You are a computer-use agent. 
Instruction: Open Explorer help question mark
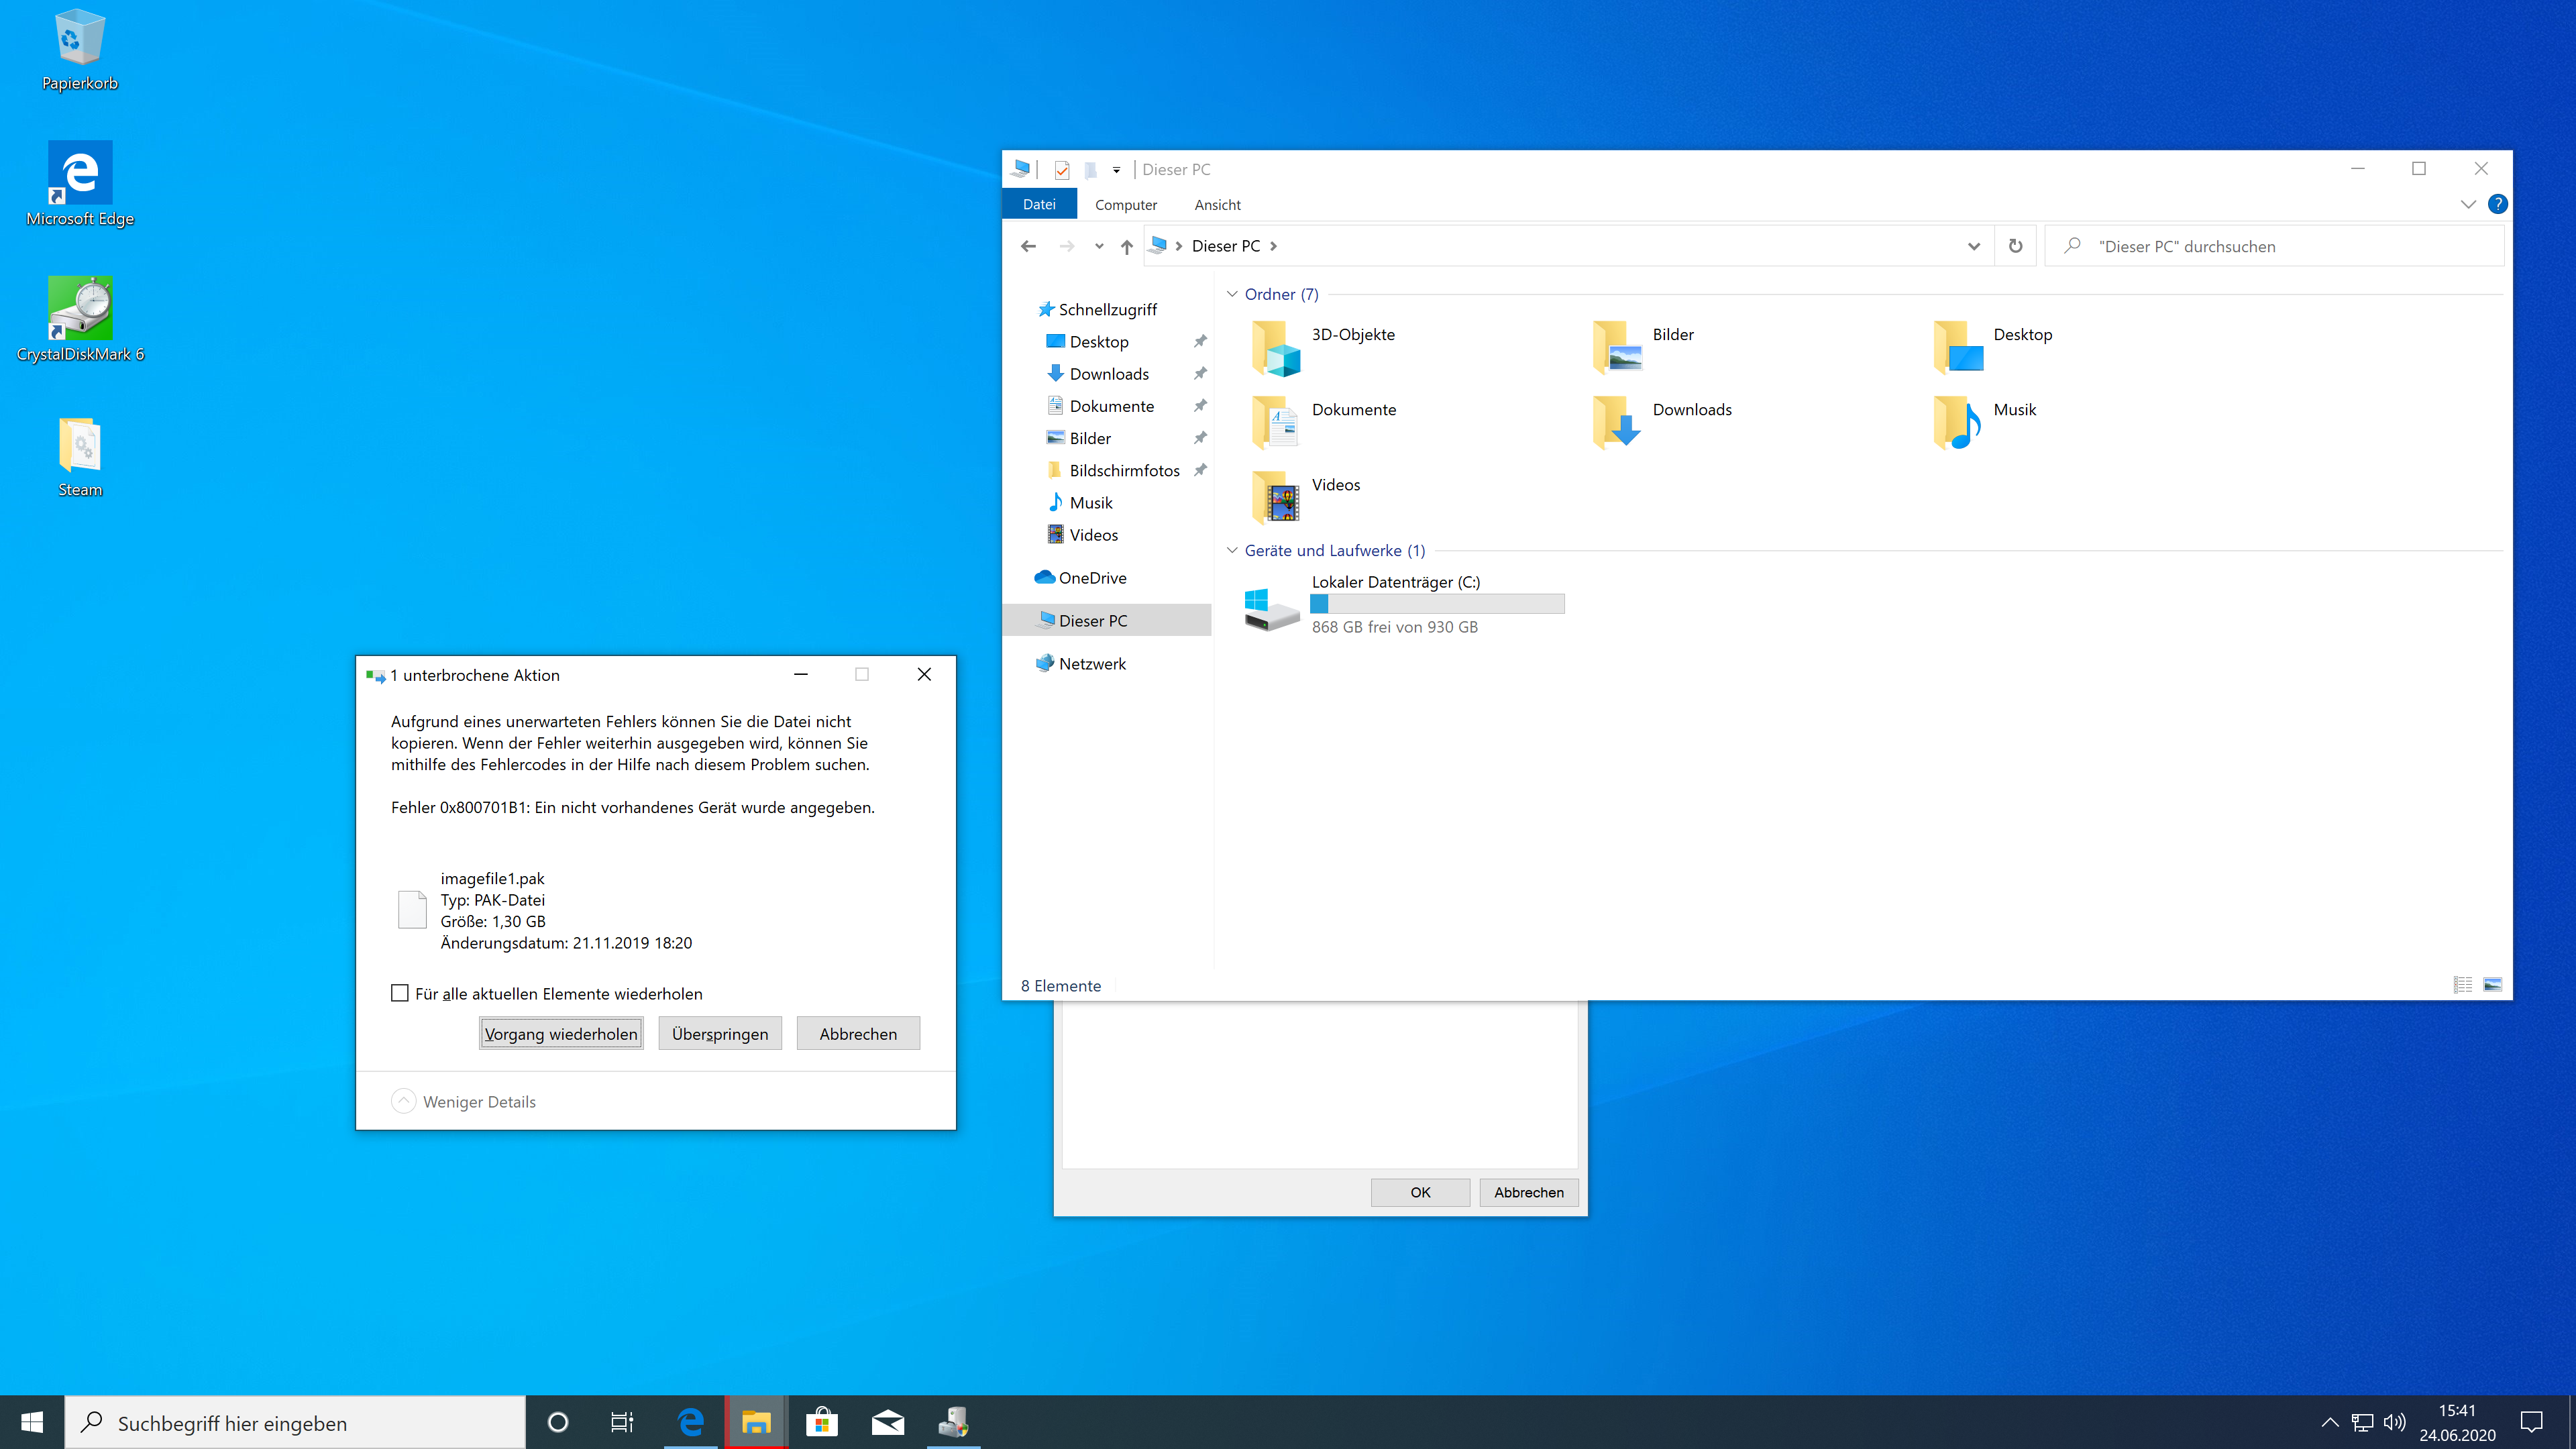pos(2497,204)
